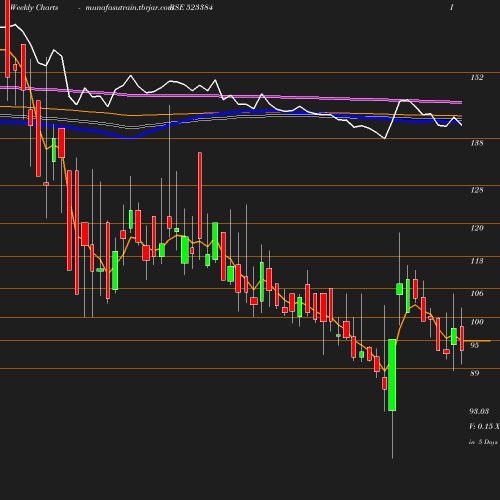Click the "89" price axis label
Image resolution: width=500 pixels, height=500 pixels.
click(475, 373)
